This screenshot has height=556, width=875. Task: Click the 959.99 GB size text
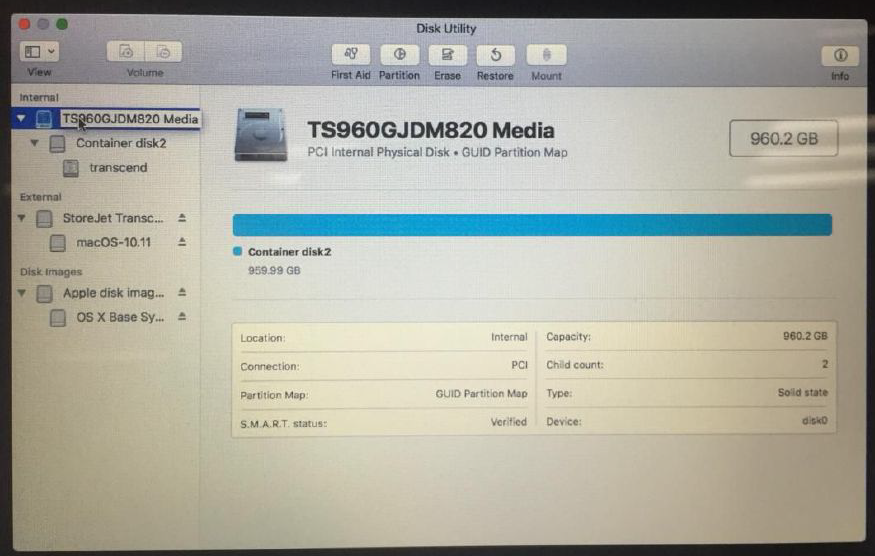pos(274,270)
